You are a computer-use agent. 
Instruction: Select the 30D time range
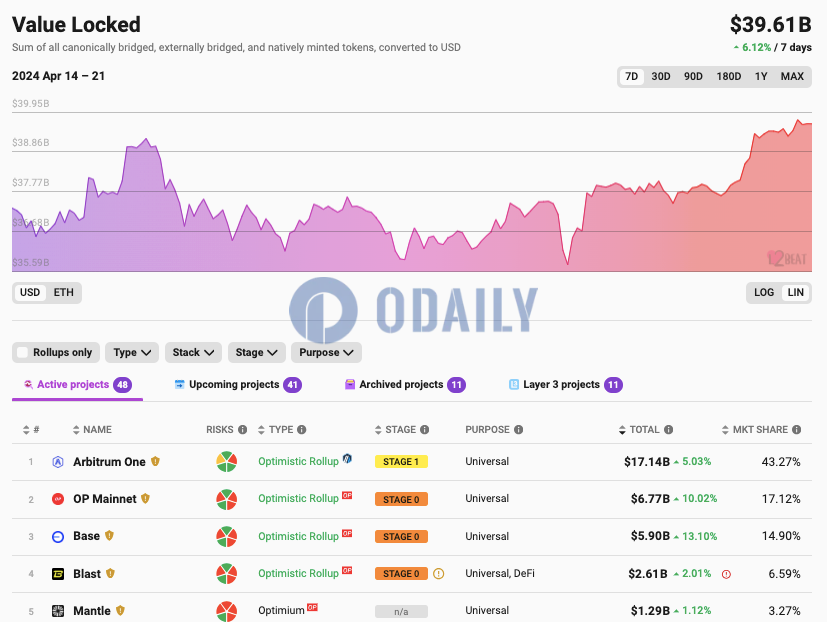click(x=660, y=76)
